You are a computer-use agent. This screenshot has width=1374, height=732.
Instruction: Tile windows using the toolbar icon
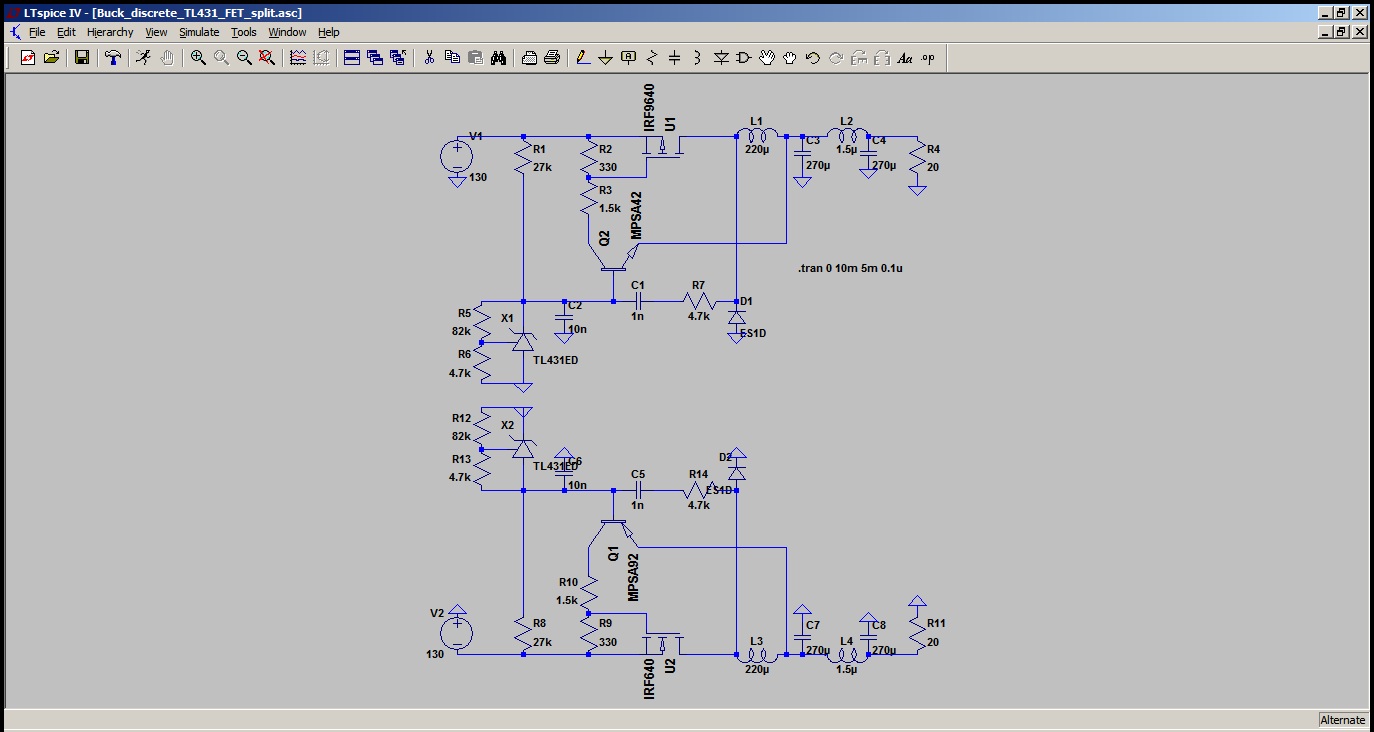pos(352,58)
